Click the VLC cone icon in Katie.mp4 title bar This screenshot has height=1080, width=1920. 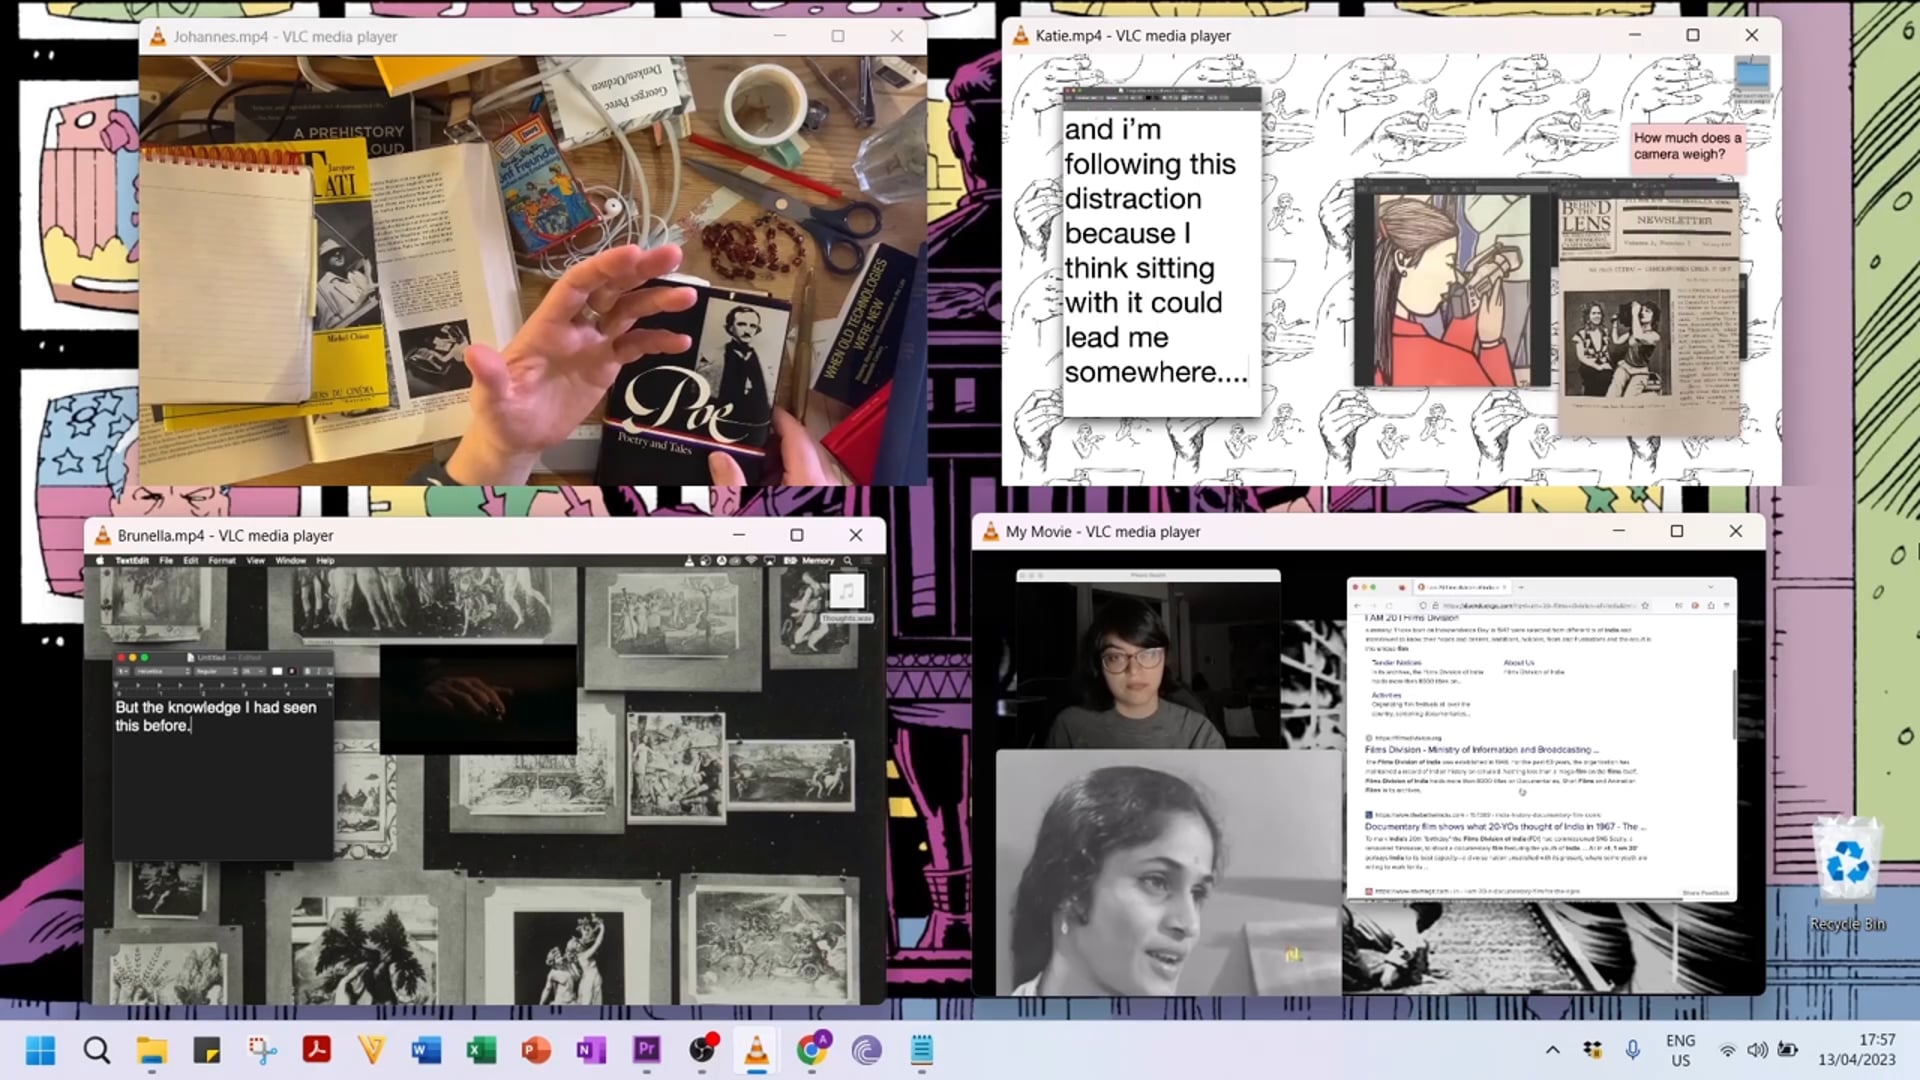1020,35
